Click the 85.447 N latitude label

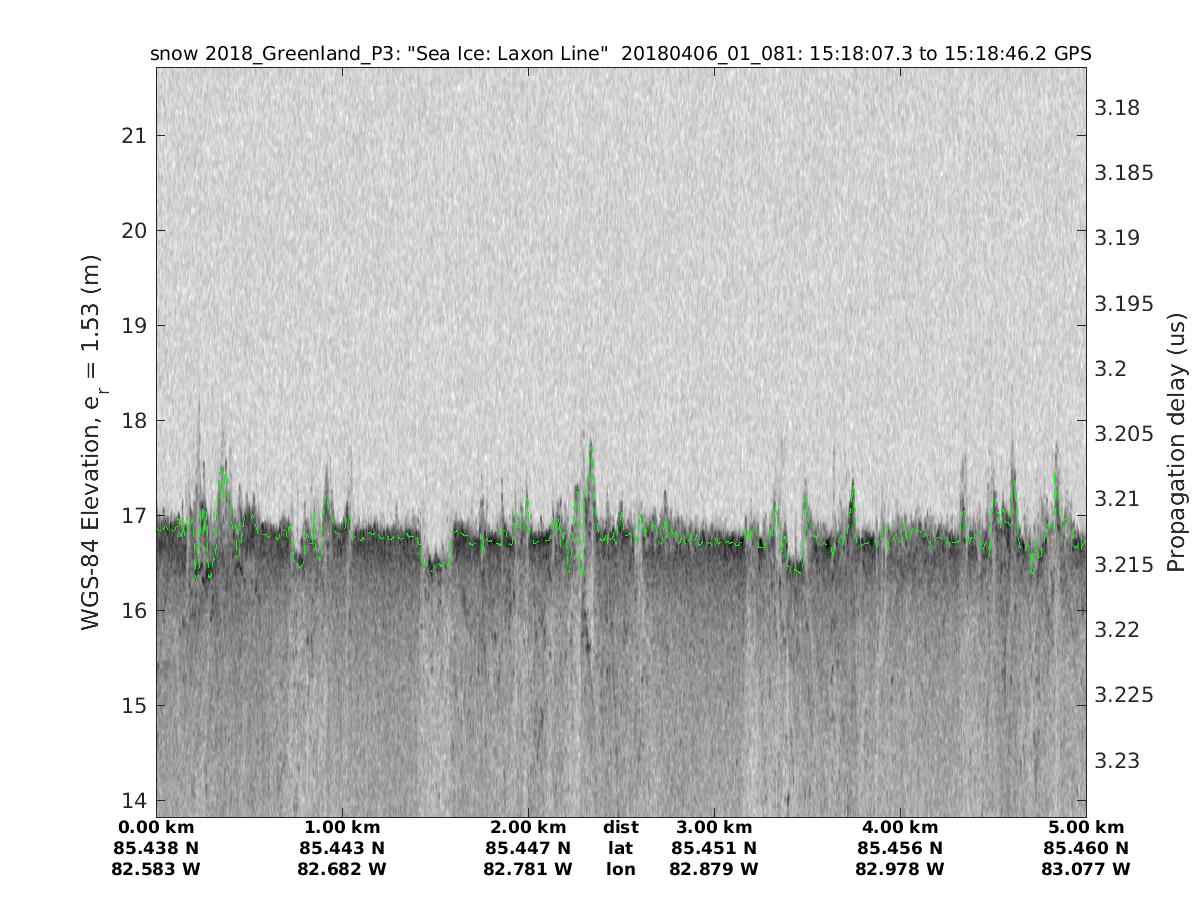(528, 849)
